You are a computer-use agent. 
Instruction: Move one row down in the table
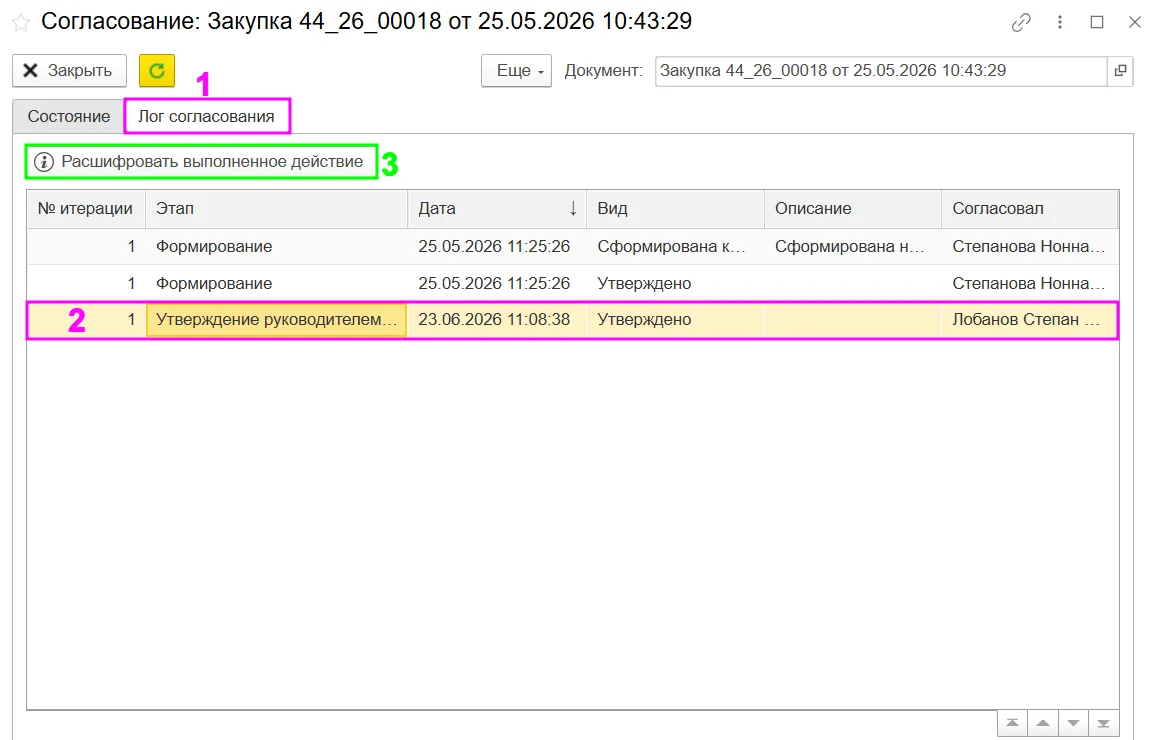1073,723
